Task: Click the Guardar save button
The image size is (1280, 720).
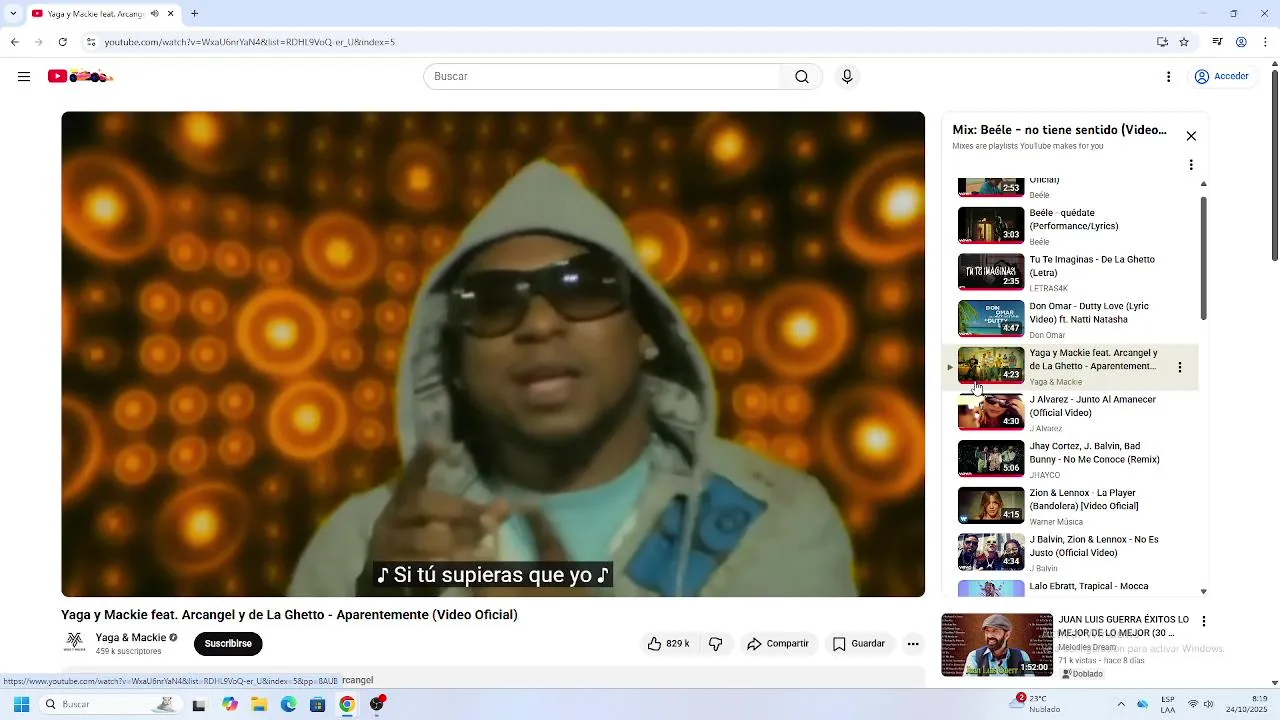Action: click(x=859, y=644)
